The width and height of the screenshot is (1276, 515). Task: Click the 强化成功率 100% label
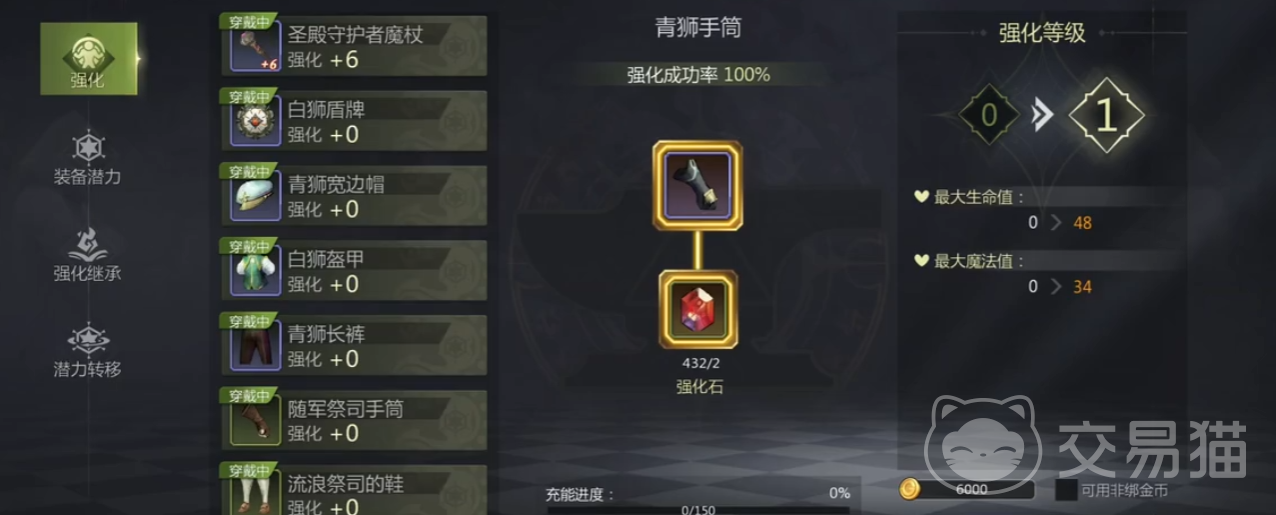[x=698, y=74]
